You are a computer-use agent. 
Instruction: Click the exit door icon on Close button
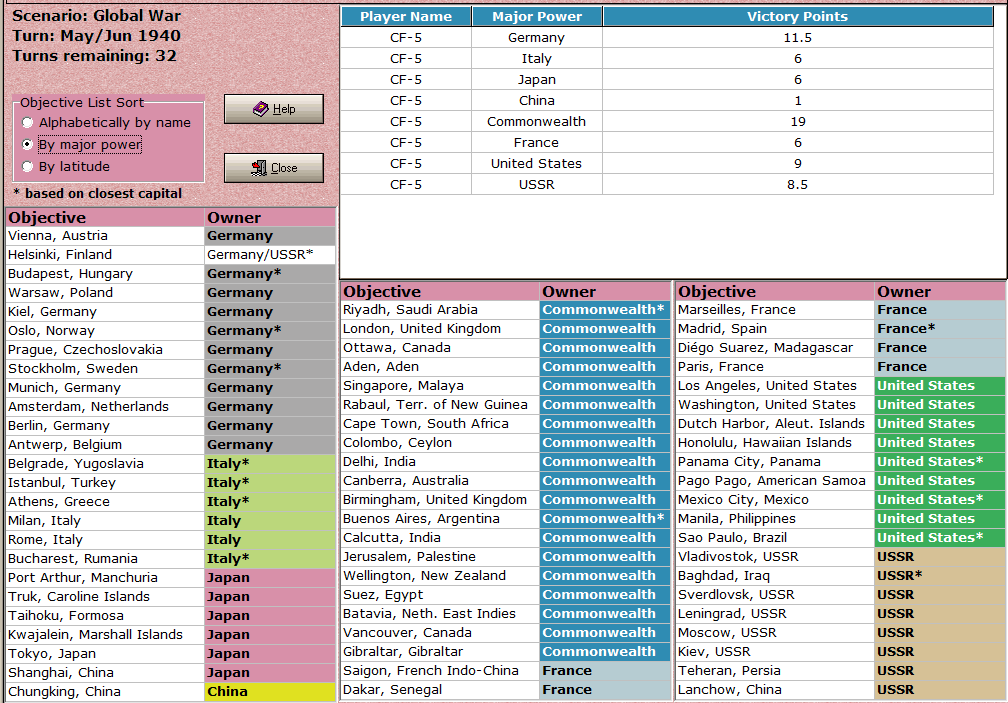tap(258, 168)
